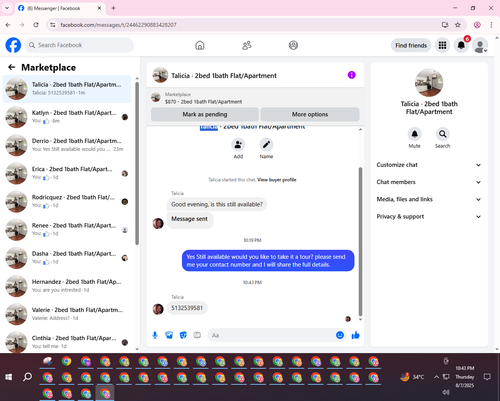Image resolution: width=500 pixels, height=401 pixels.
Task: Click the voice clip microphone icon
Action: point(155,335)
